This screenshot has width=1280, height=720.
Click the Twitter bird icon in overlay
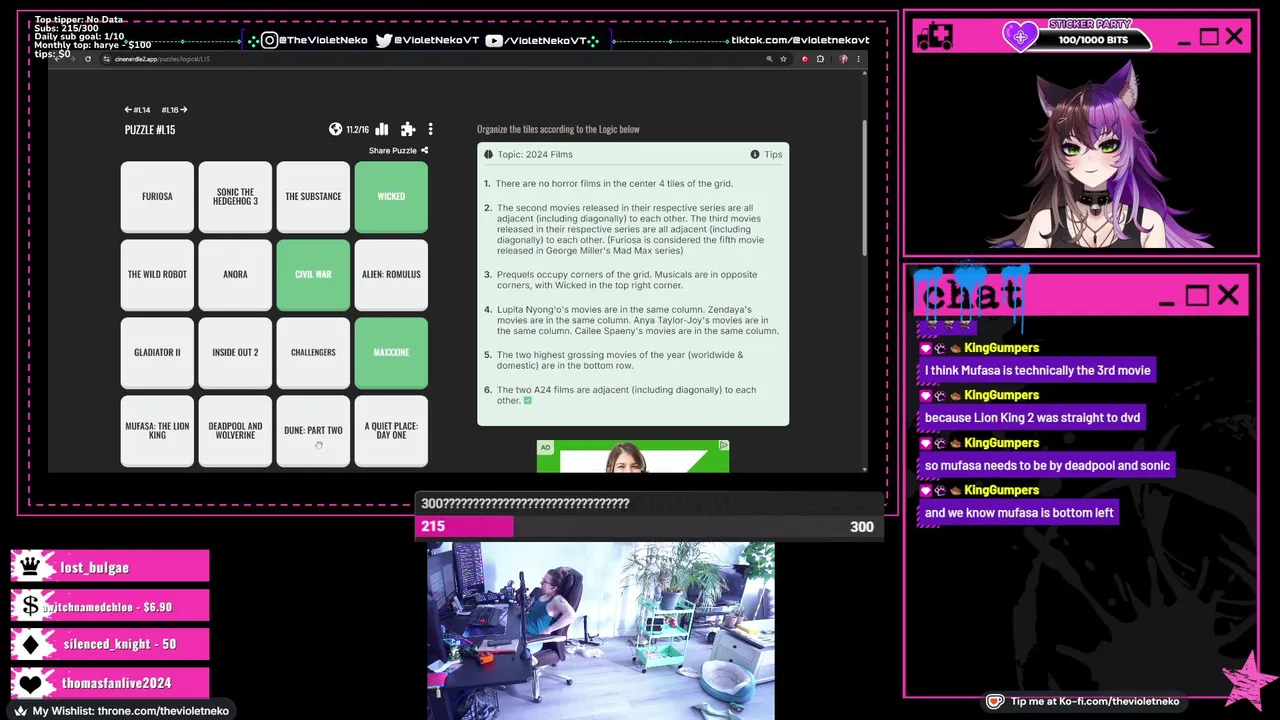383,40
